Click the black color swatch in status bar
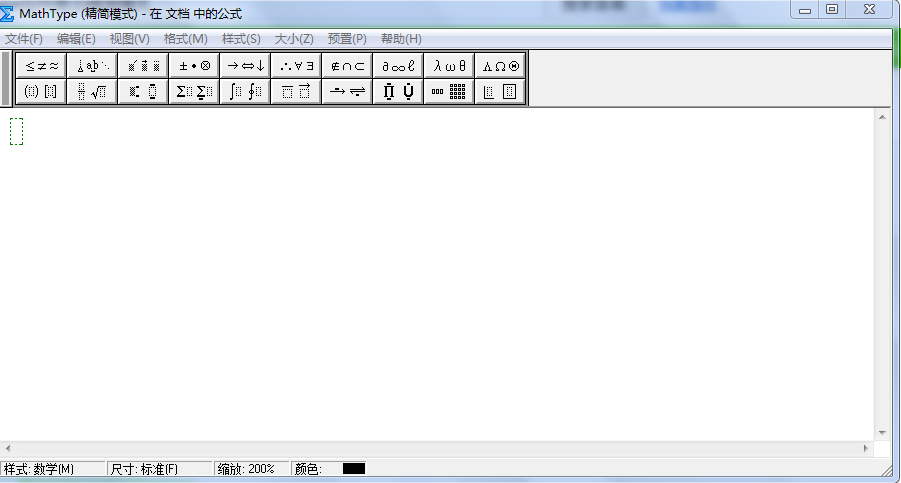901x483 pixels. pyautogui.click(x=354, y=469)
